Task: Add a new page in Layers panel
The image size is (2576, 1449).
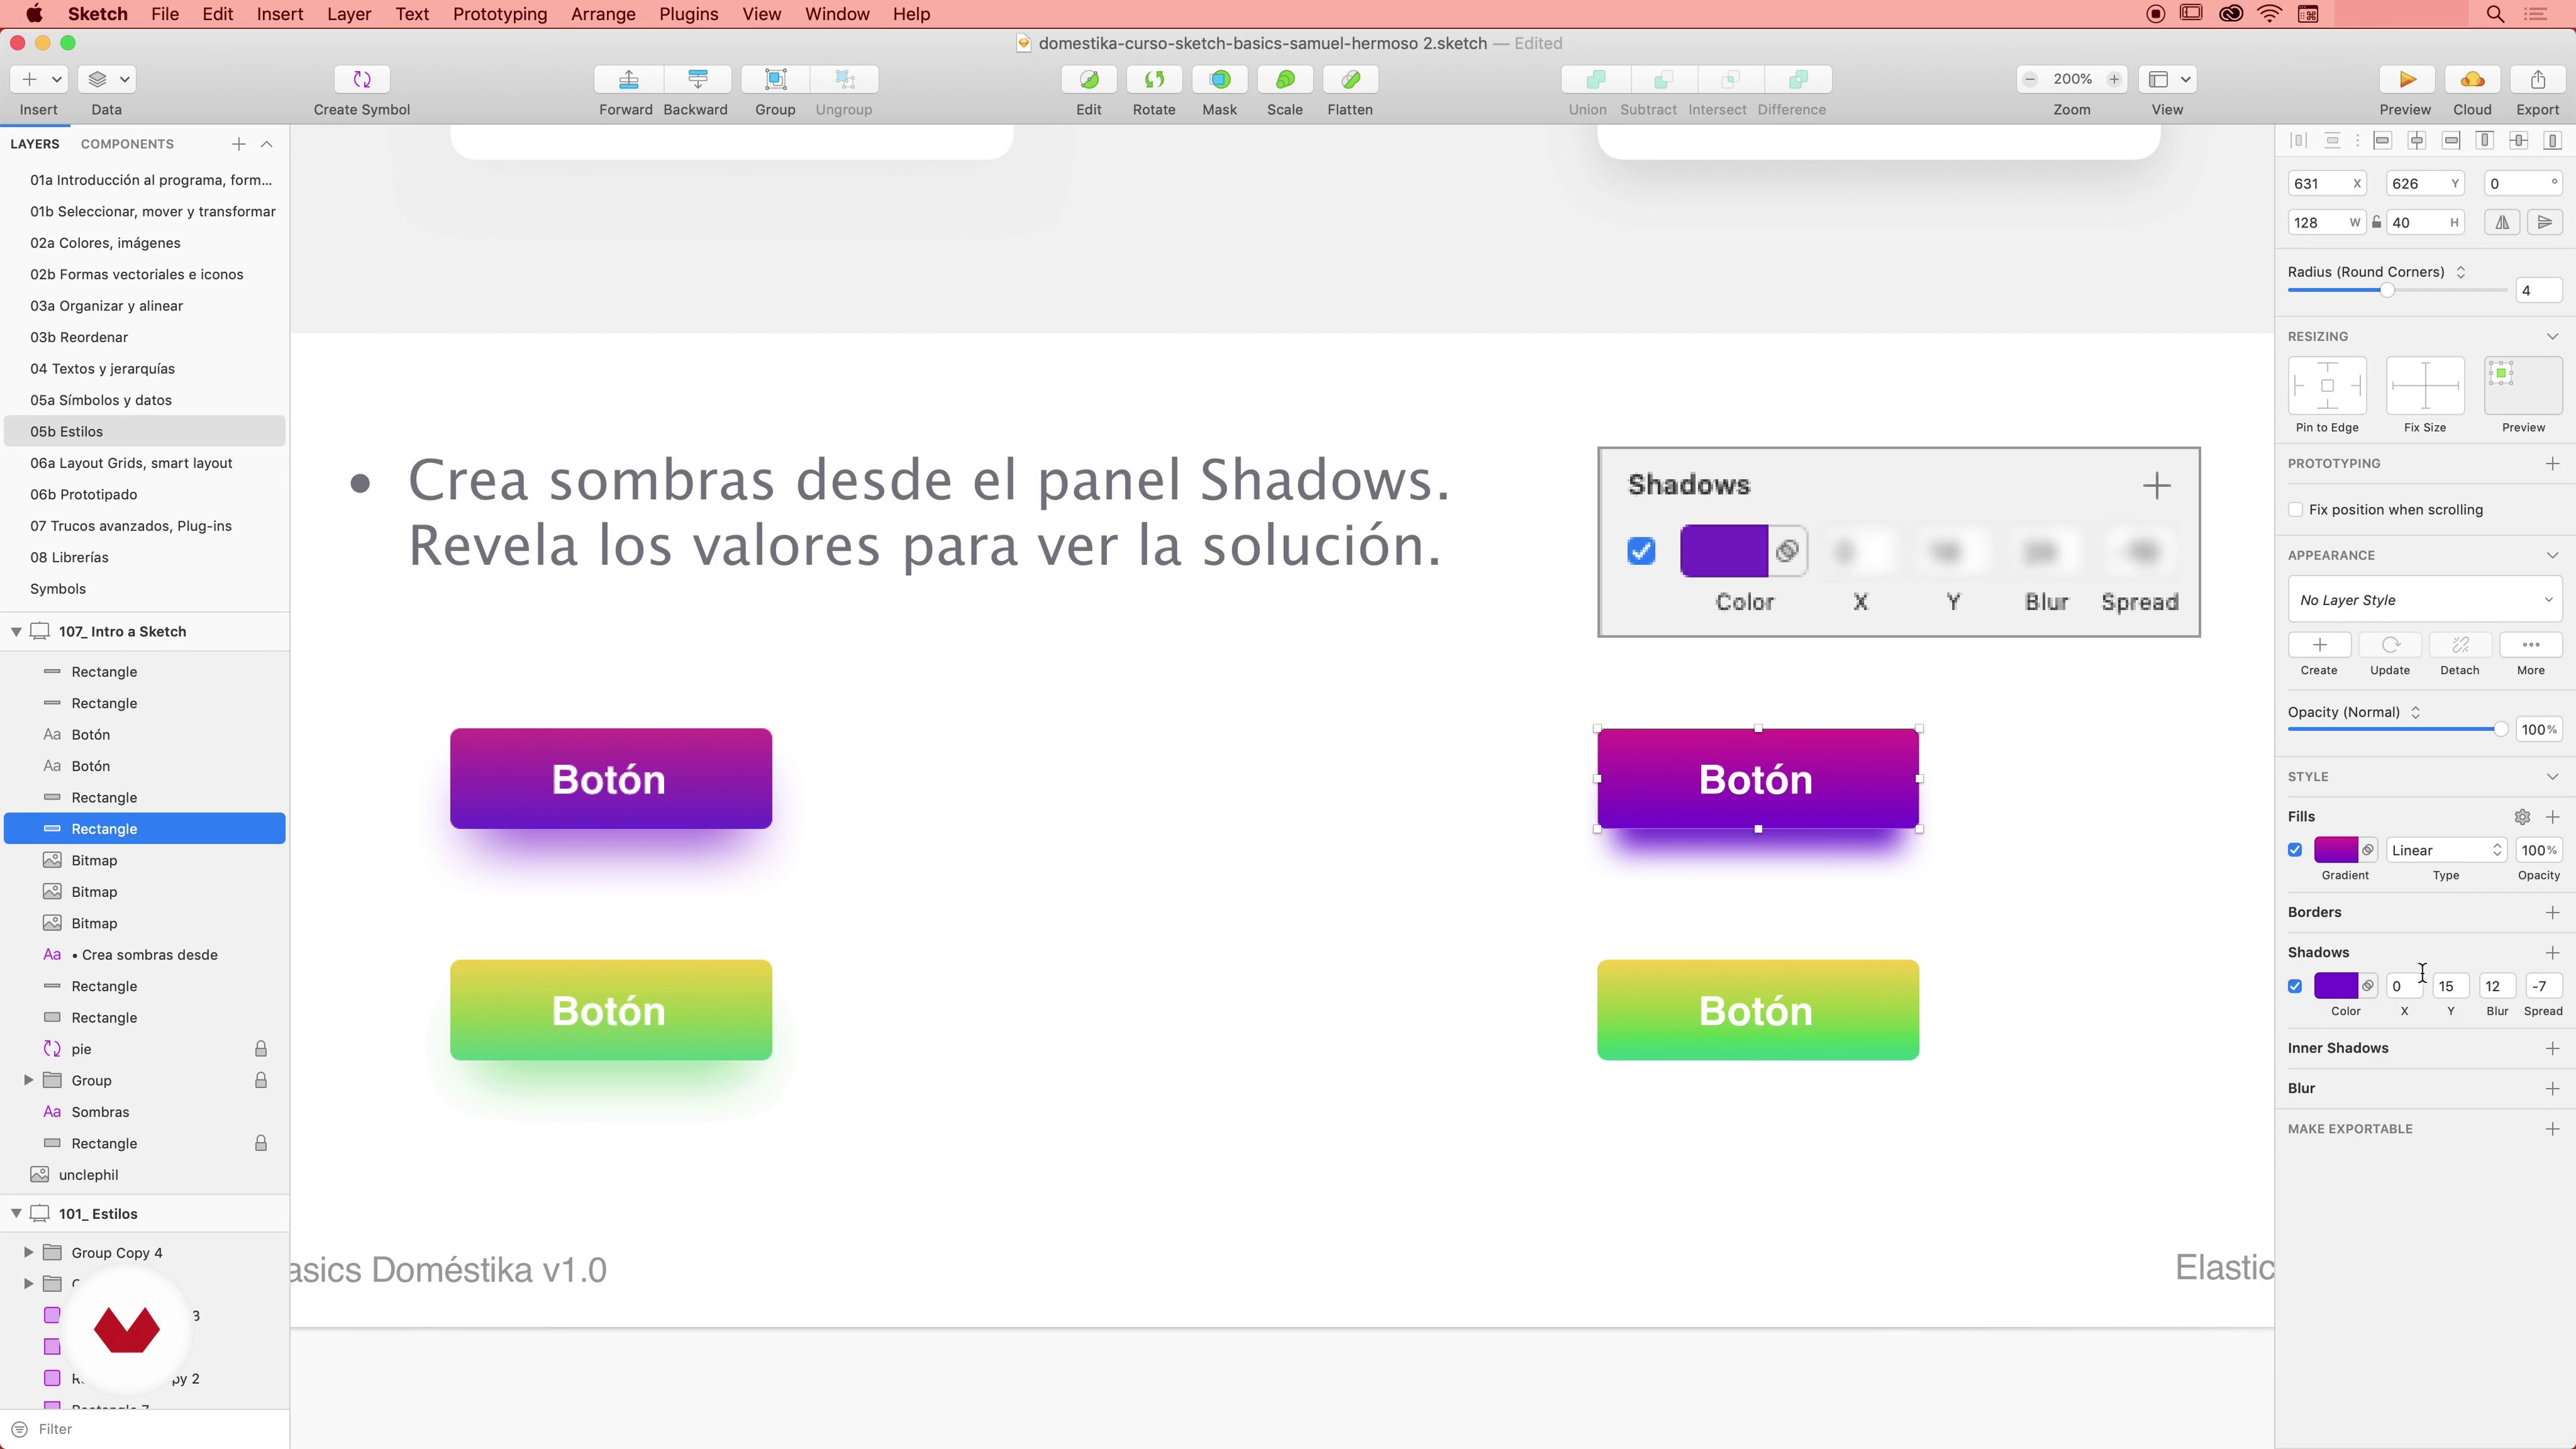Action: tap(238, 144)
